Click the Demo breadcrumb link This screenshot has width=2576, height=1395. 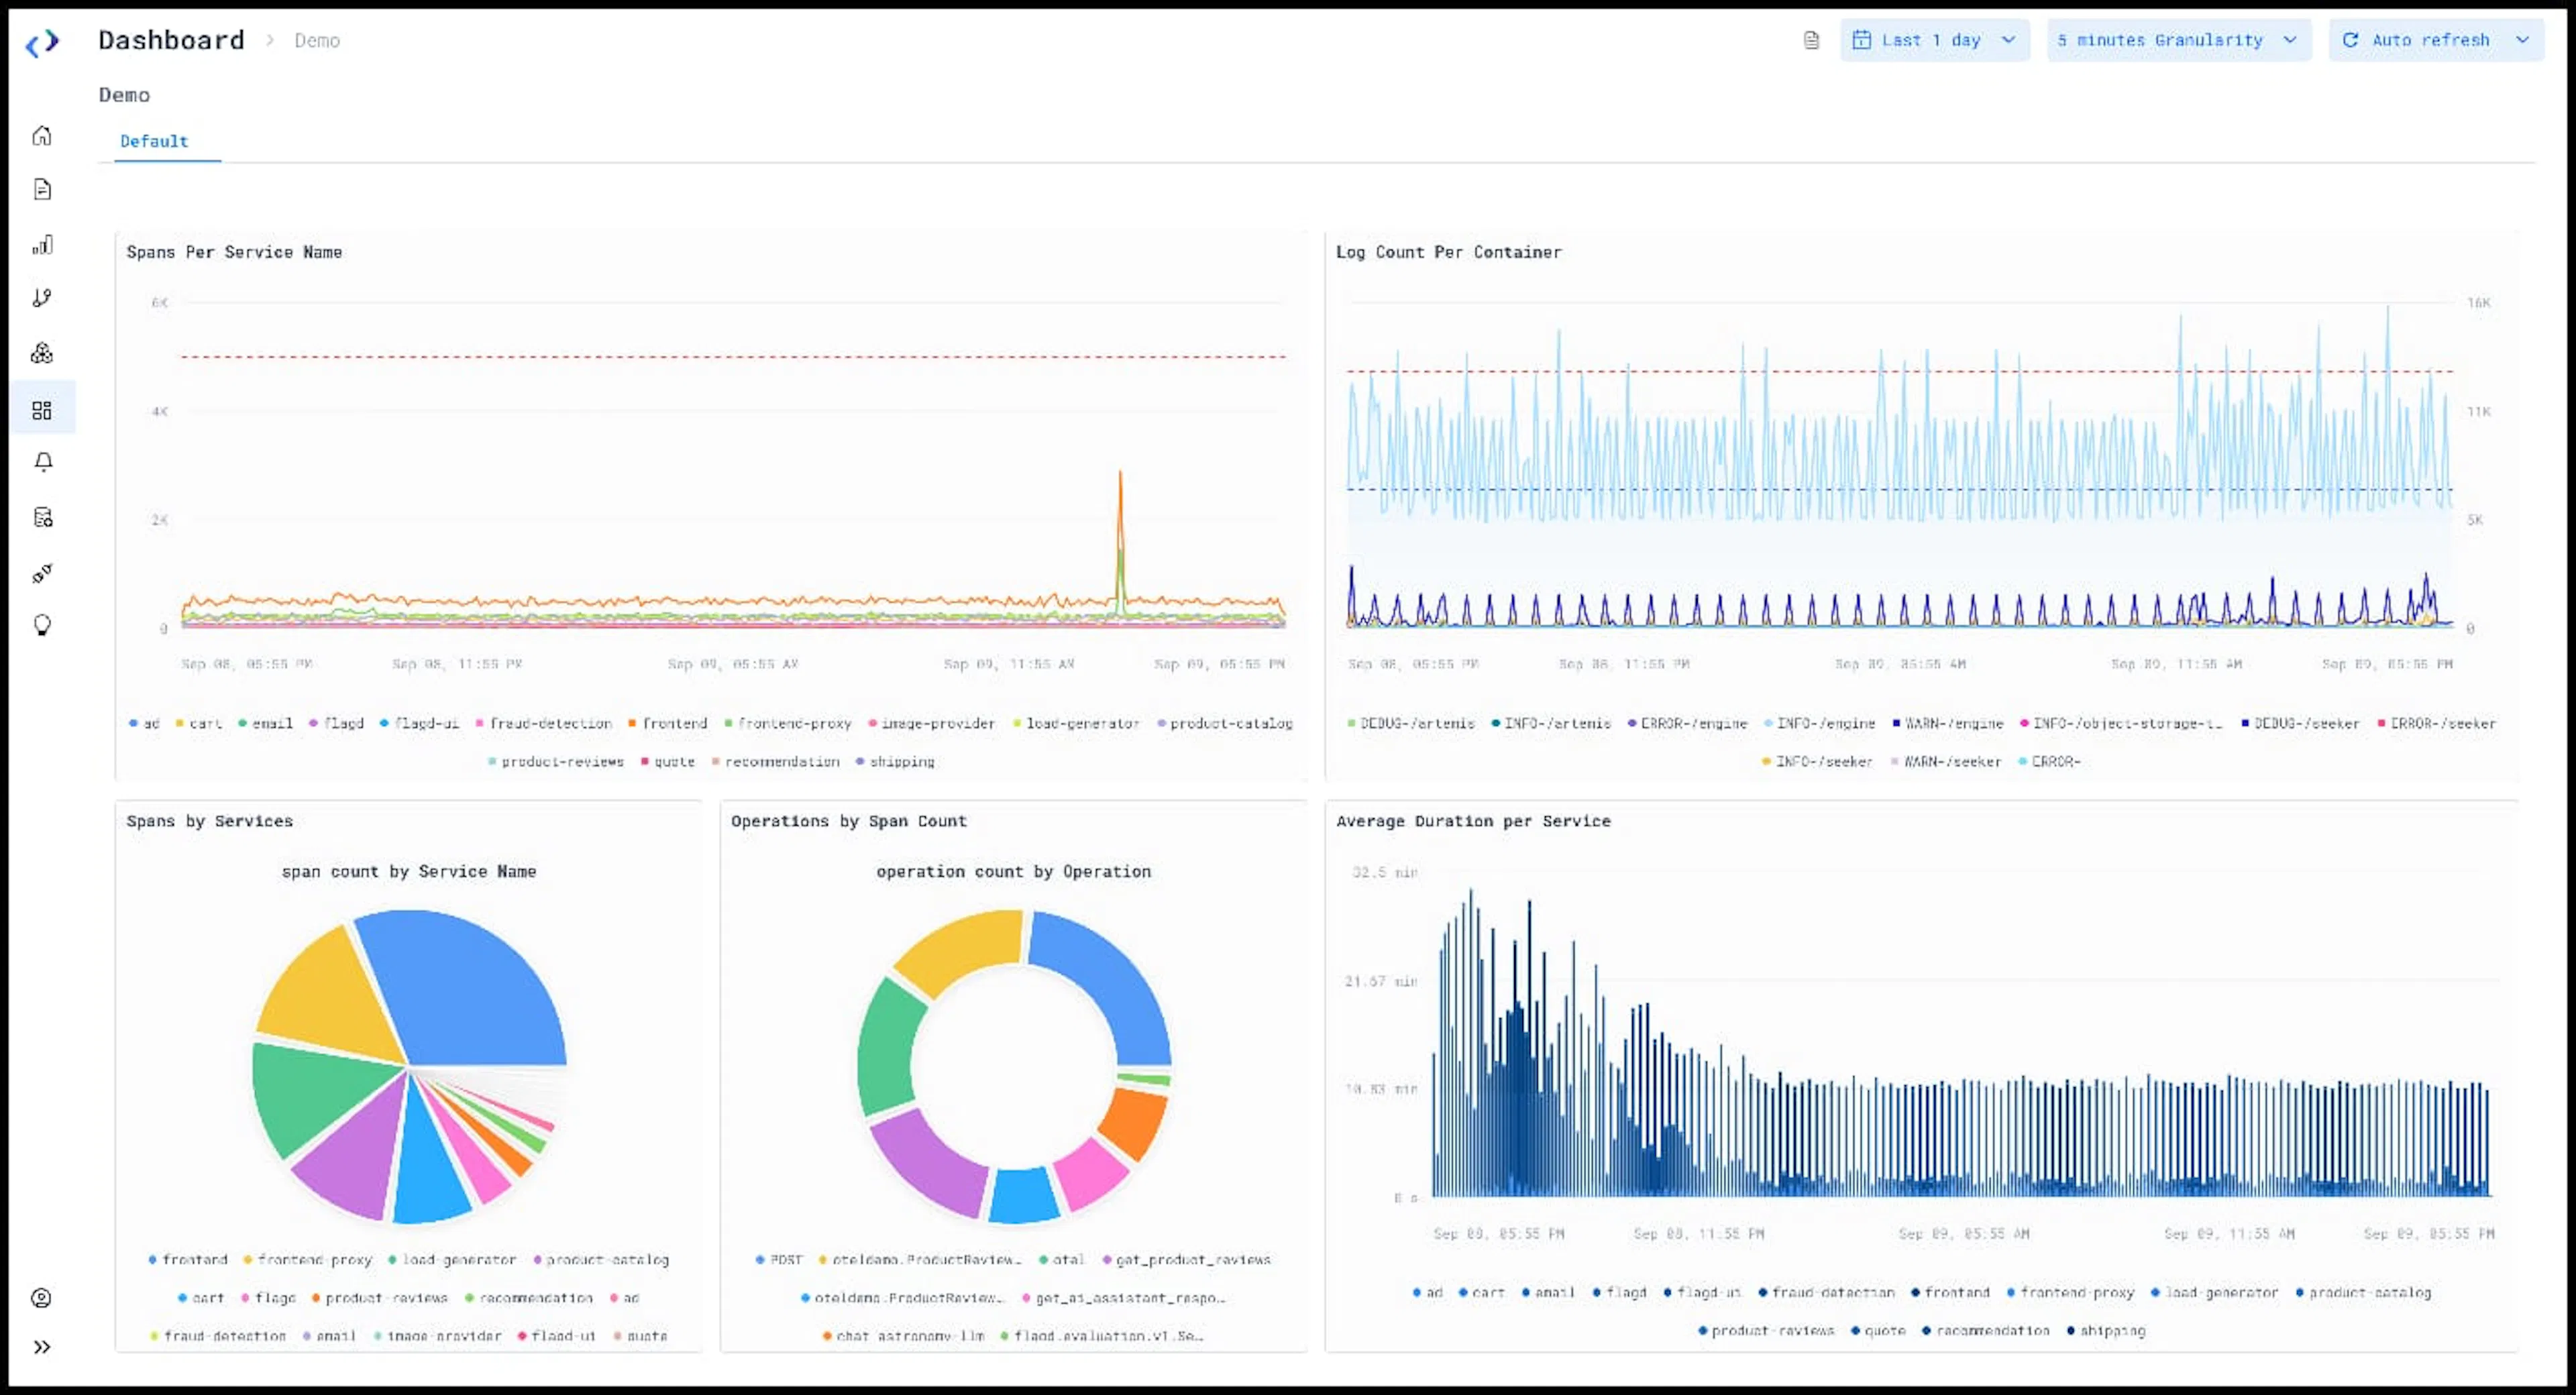tap(316, 40)
